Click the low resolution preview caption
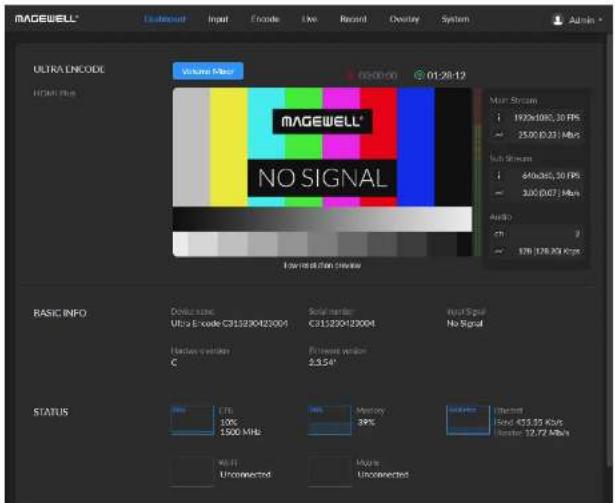Image resolution: width=615 pixels, height=503 pixels. coord(322,266)
